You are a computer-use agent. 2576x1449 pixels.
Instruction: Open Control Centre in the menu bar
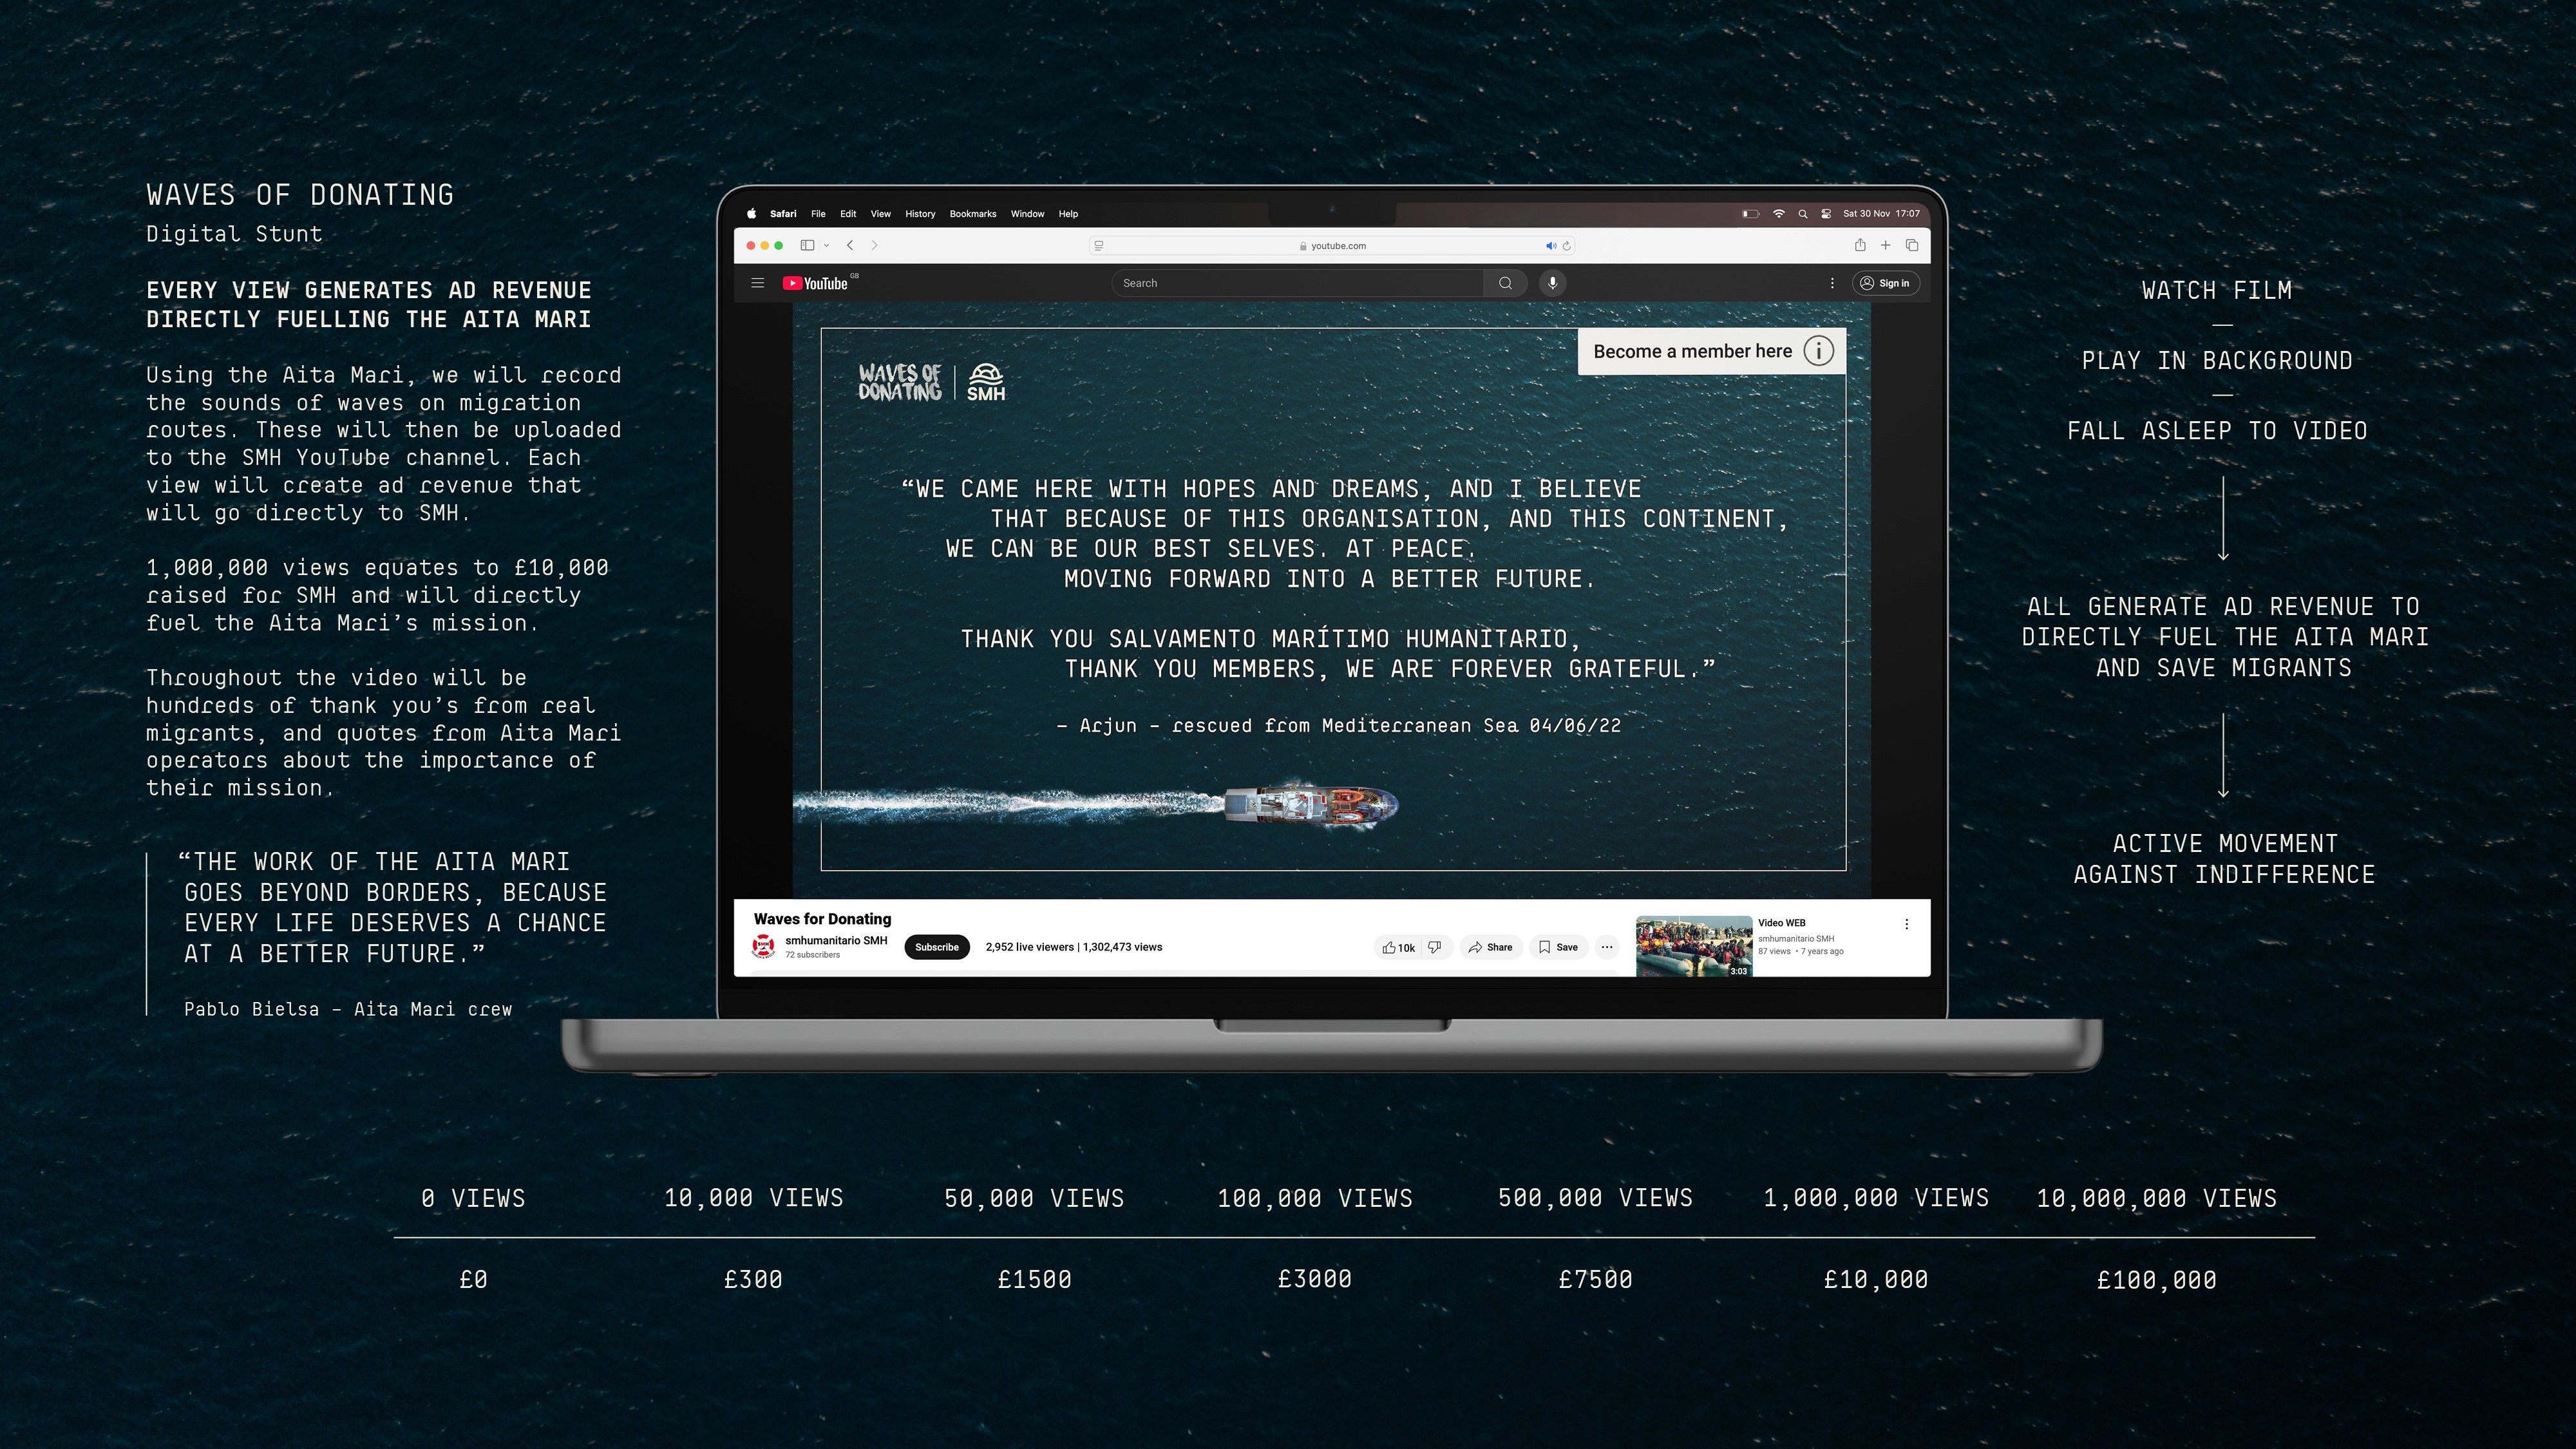1826,214
